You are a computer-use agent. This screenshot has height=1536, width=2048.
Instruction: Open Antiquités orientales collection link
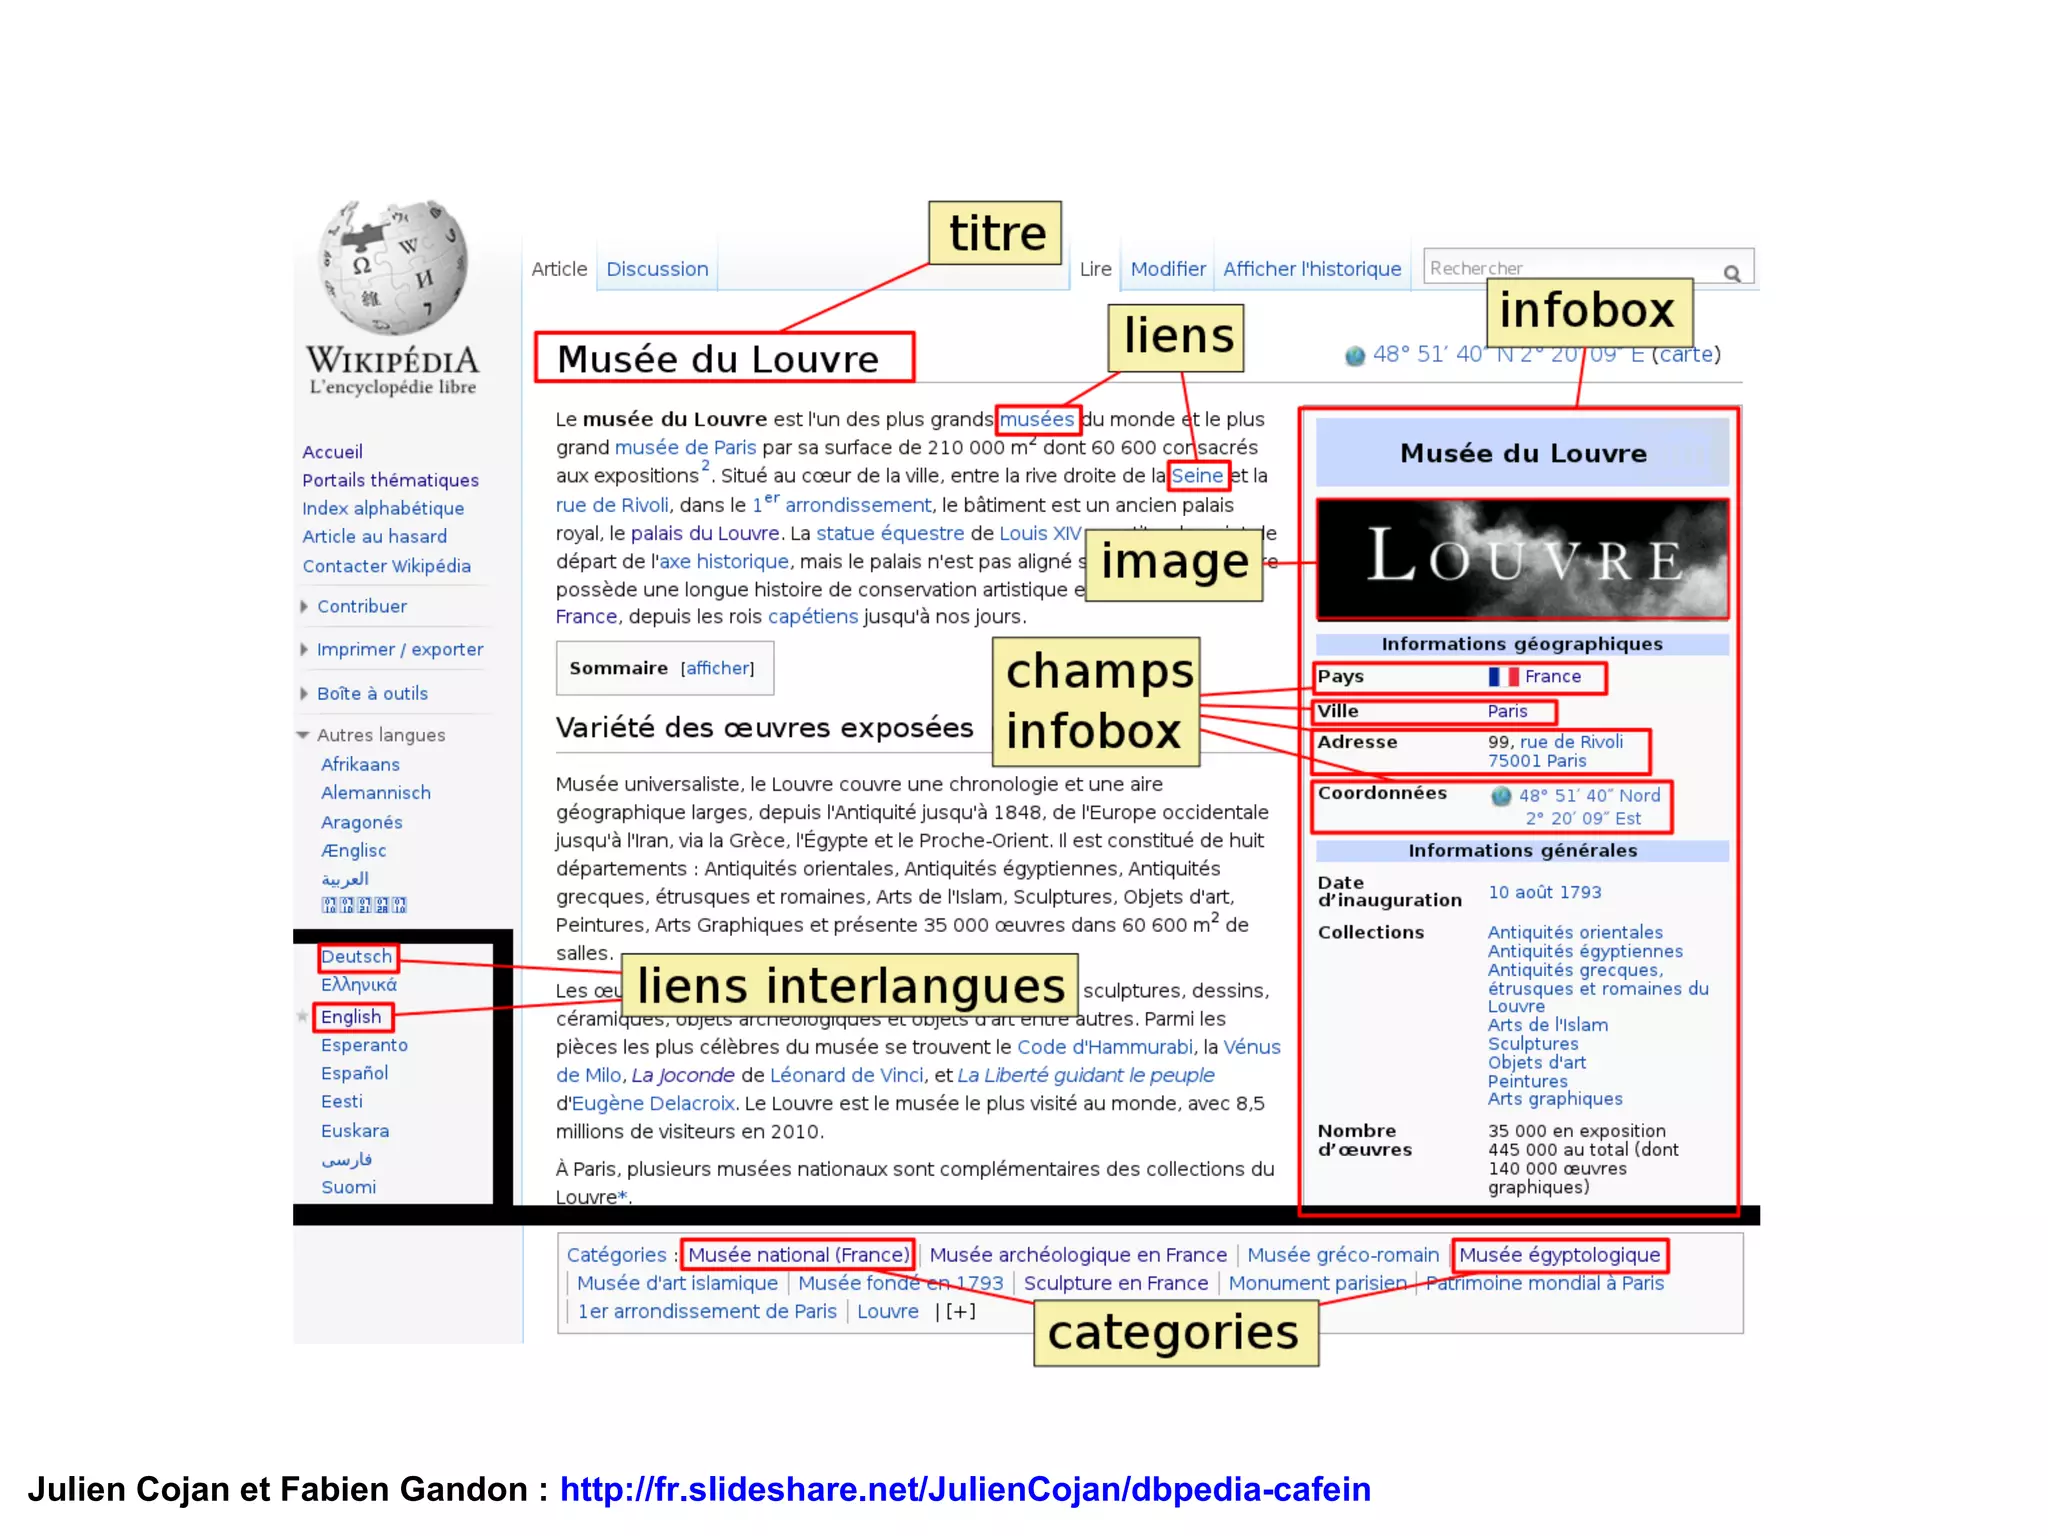click(1575, 932)
